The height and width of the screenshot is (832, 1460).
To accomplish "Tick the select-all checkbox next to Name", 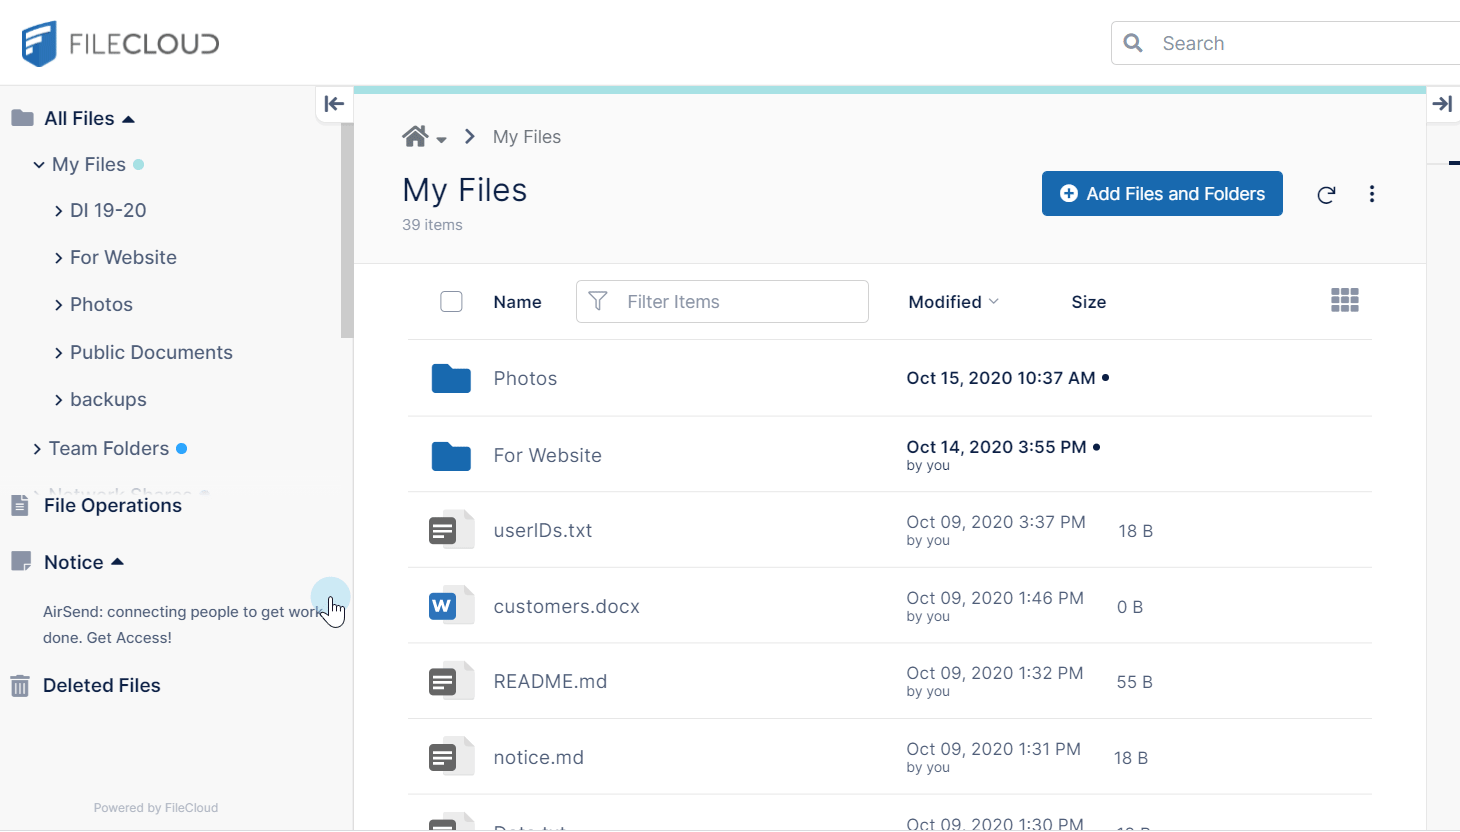I will coord(451,302).
